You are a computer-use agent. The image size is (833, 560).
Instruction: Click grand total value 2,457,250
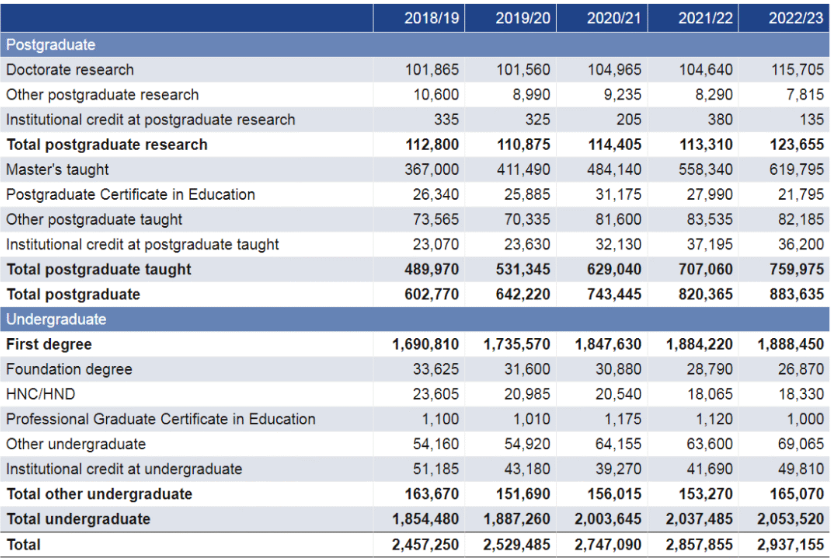click(x=426, y=545)
